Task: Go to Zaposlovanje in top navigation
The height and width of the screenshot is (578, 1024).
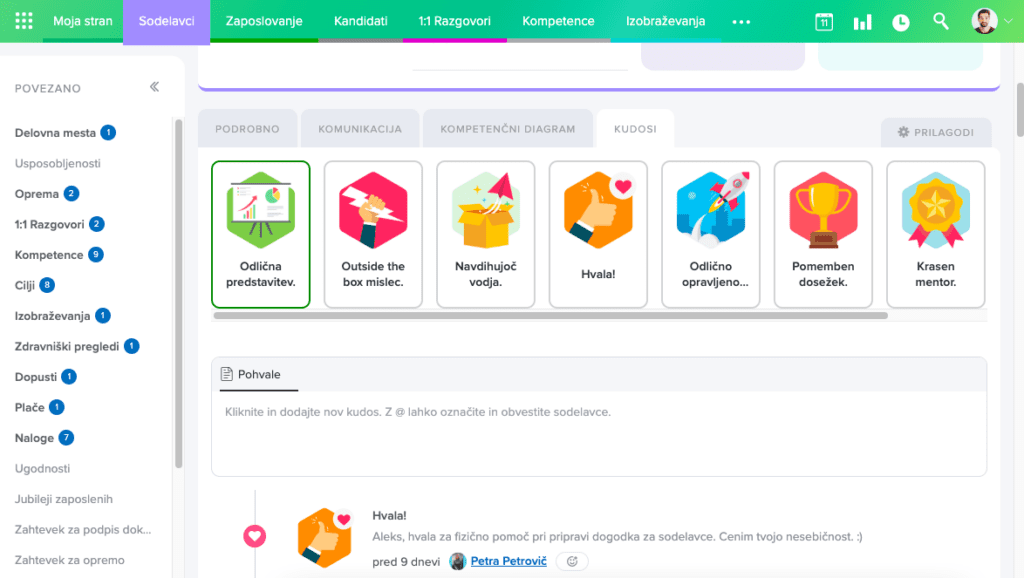Action: pos(264,21)
